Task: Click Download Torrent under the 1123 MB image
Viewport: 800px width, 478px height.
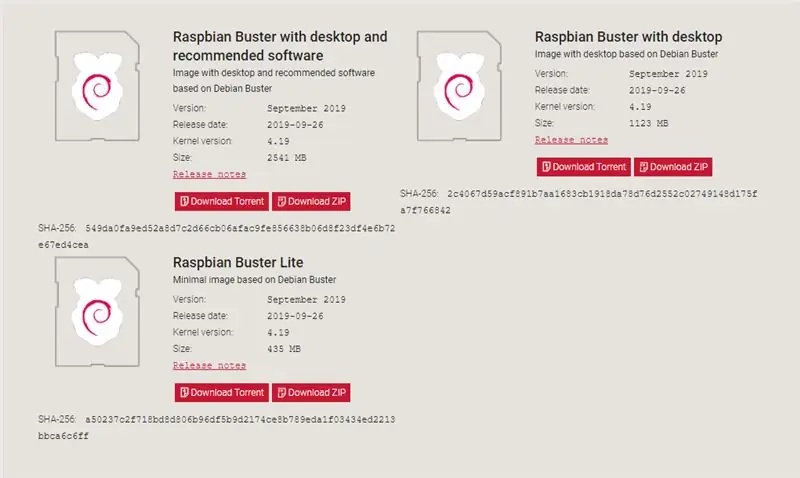Action: (584, 167)
